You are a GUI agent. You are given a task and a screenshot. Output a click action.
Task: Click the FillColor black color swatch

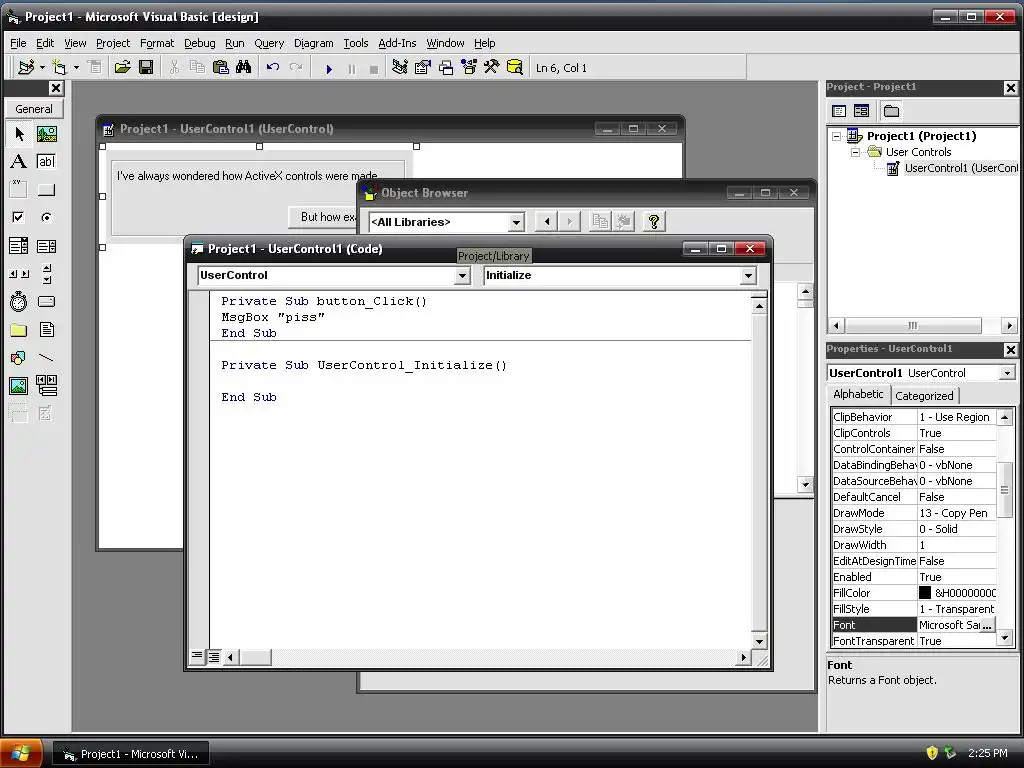tap(925, 593)
